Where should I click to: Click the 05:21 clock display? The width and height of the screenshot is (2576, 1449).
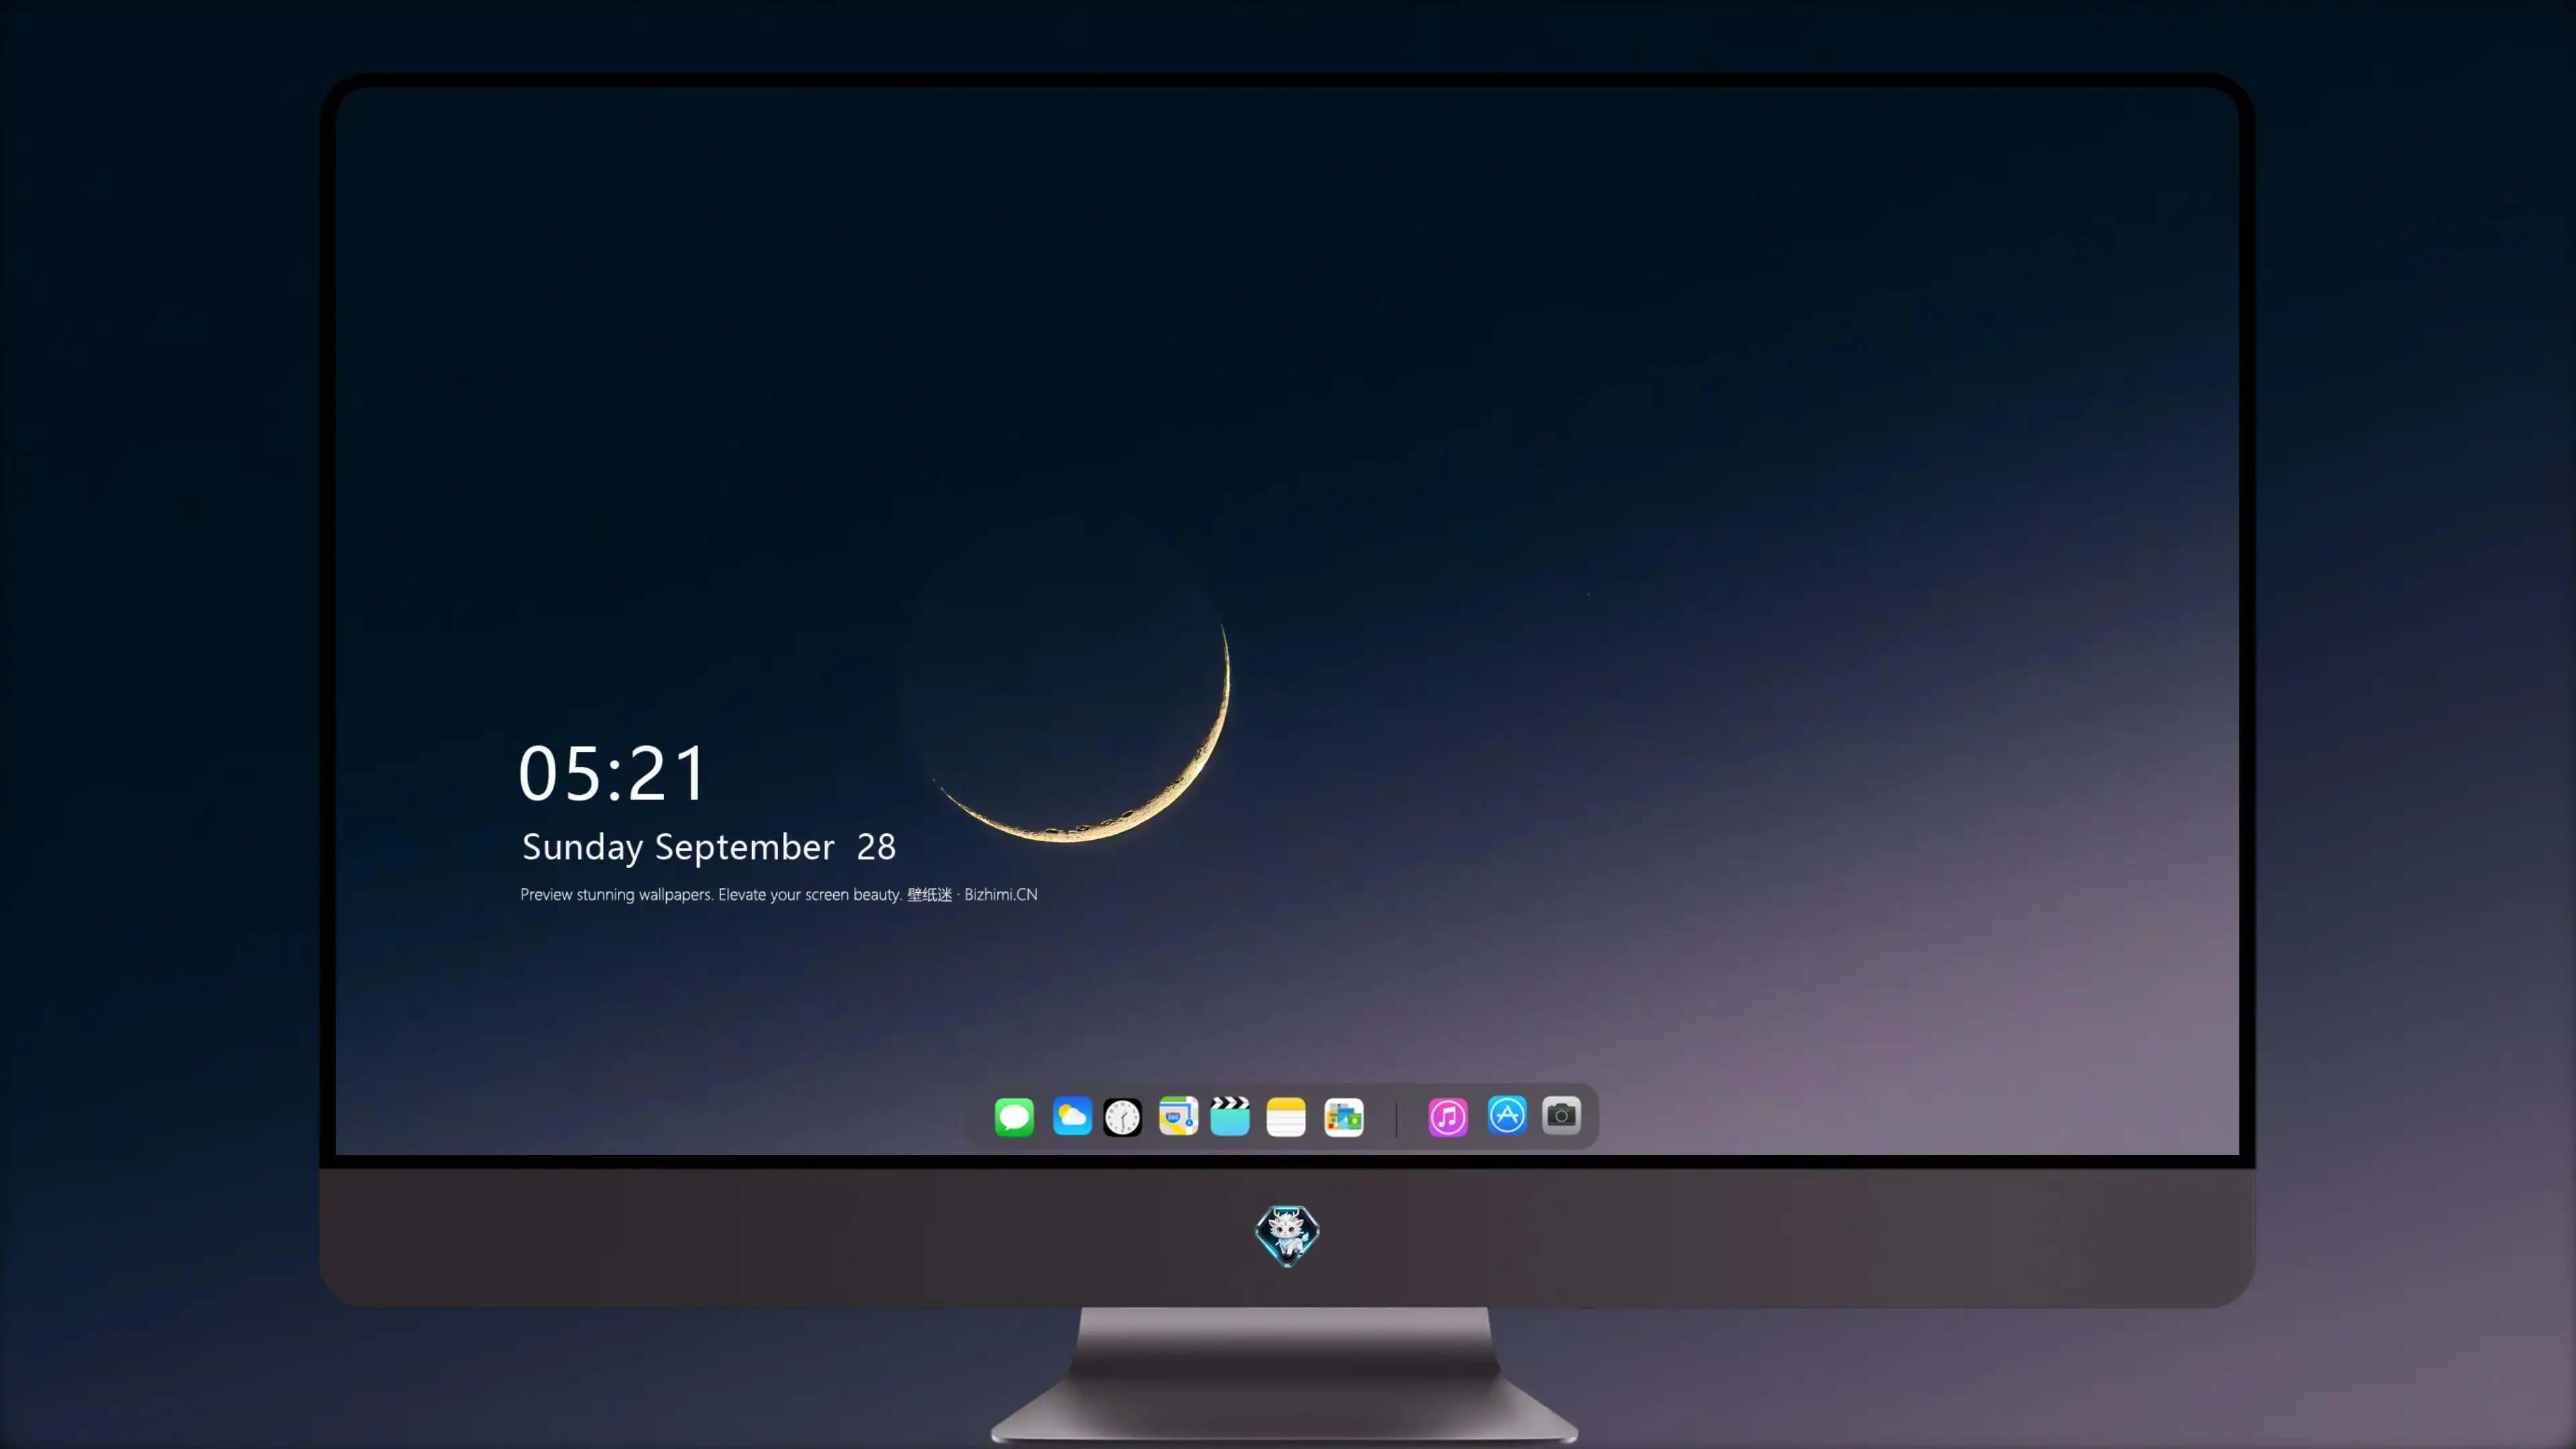(x=612, y=773)
